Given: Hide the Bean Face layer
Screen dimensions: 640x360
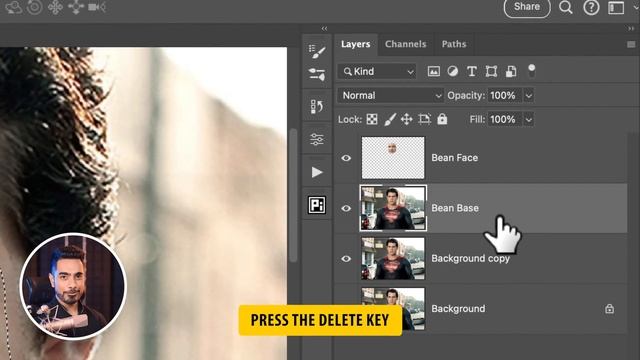Looking at the screenshot, I should point(346,158).
